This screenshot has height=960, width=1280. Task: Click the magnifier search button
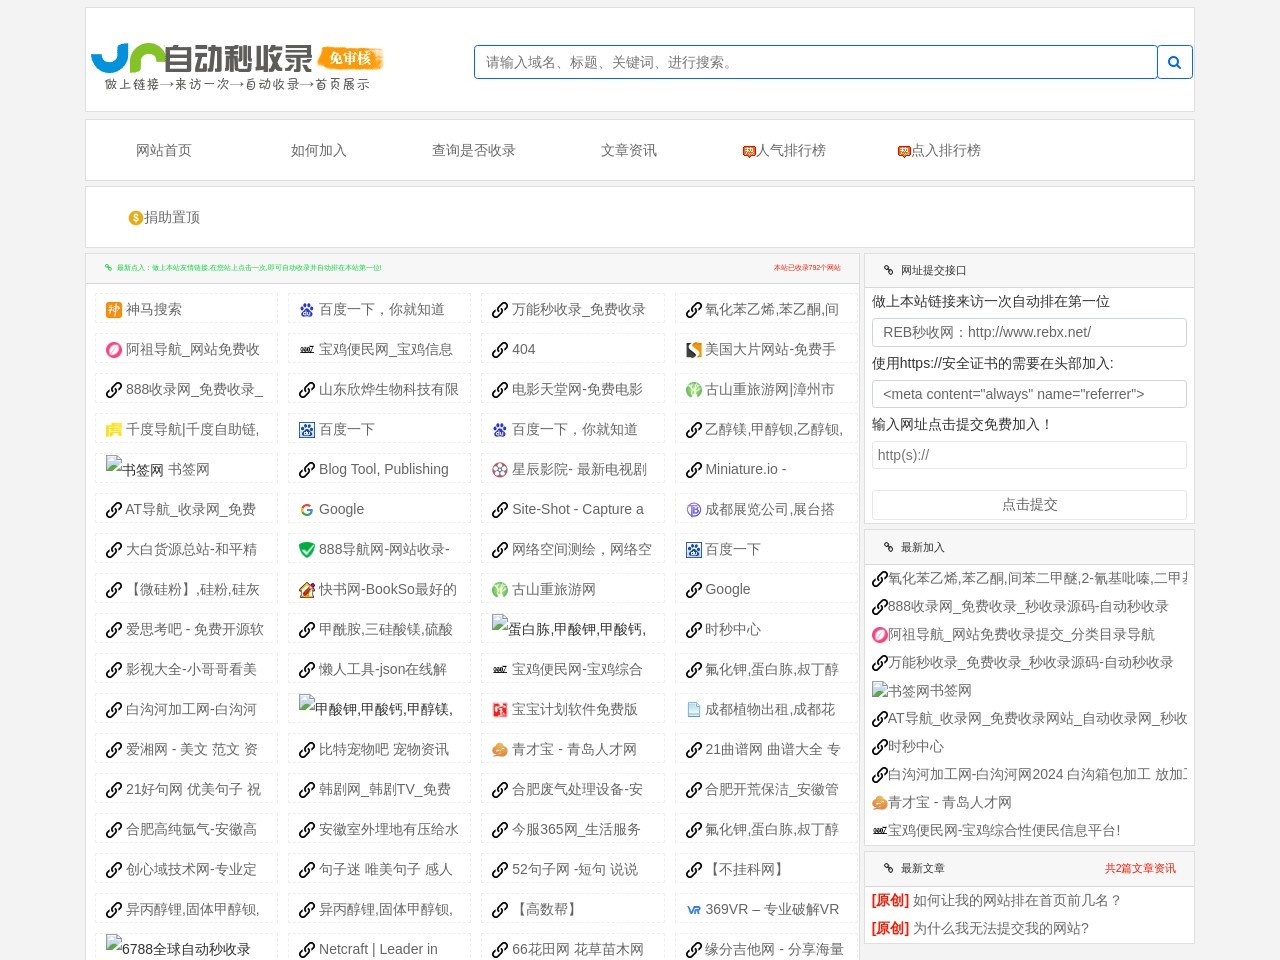tap(1174, 62)
